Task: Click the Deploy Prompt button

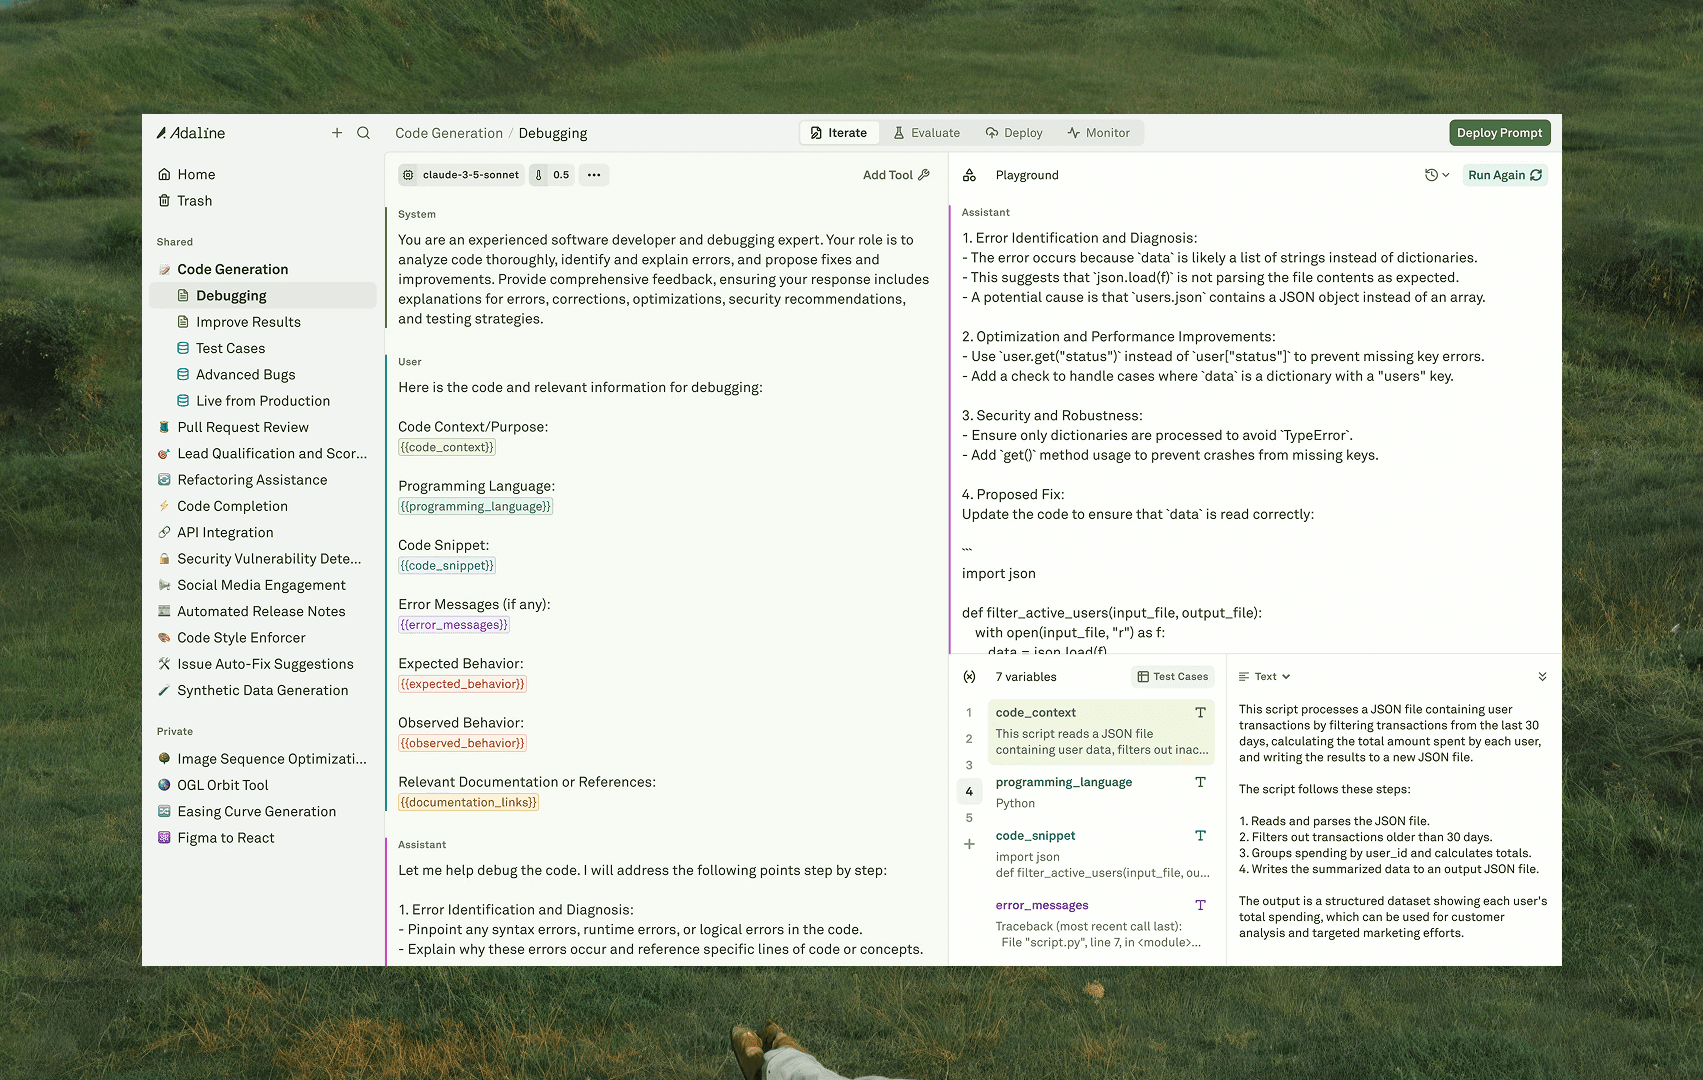Action: [1499, 133]
